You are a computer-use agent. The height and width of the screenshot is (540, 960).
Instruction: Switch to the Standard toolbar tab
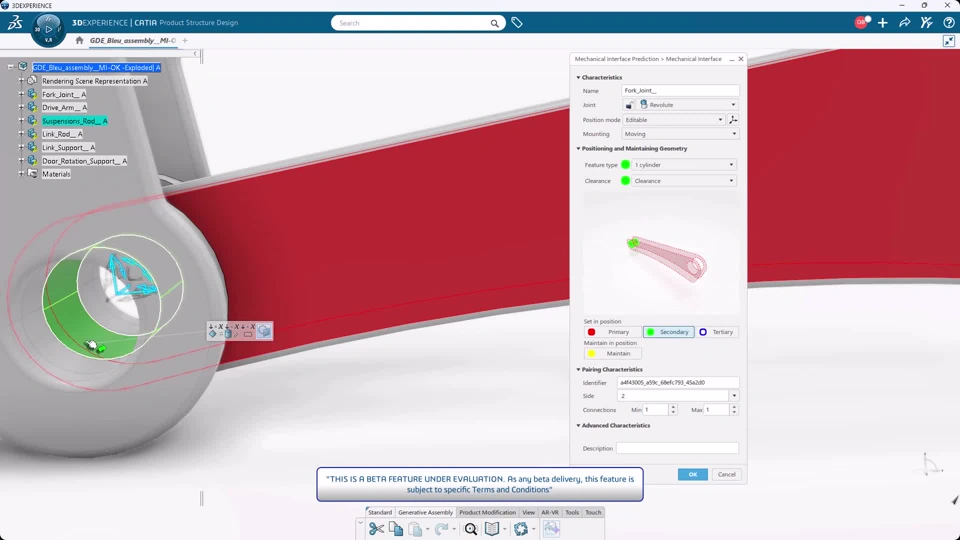click(x=380, y=512)
